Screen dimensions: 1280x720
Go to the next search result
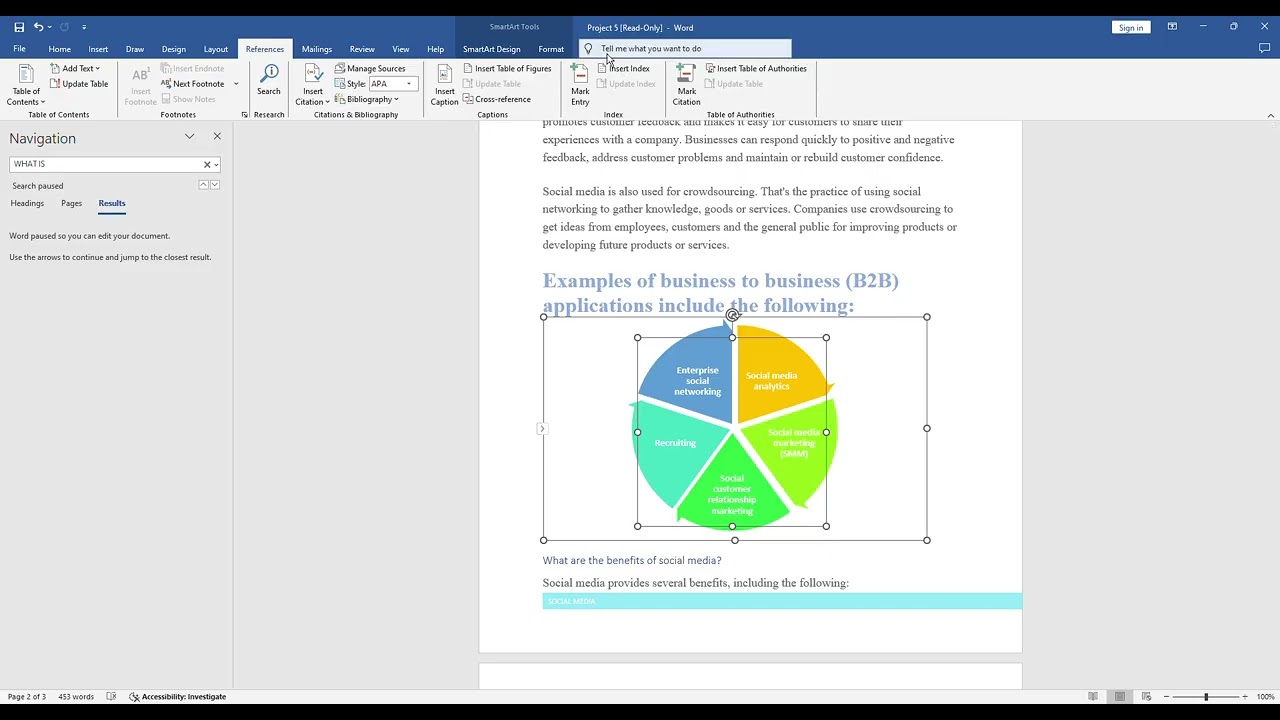(214, 185)
